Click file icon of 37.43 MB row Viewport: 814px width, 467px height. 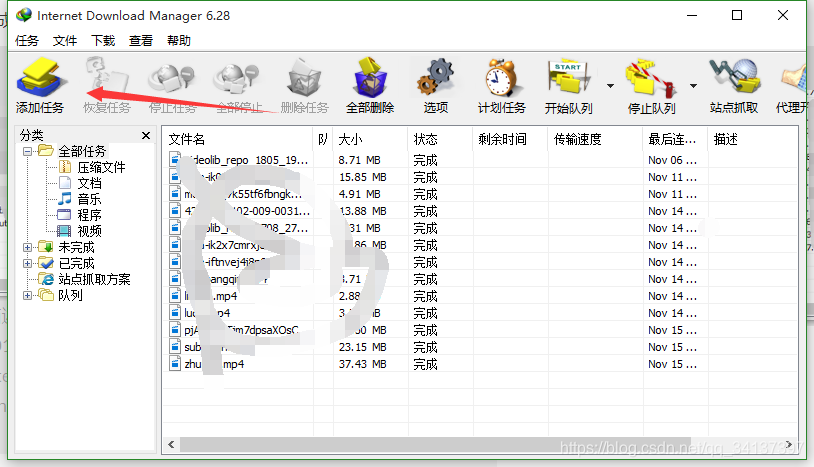point(175,363)
